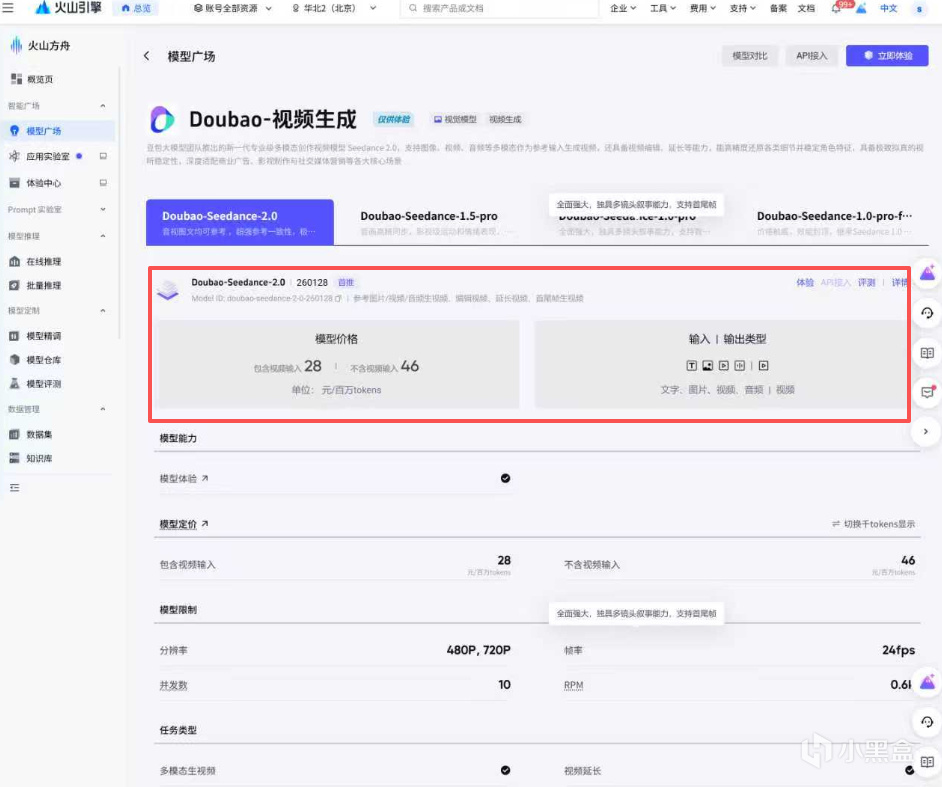Open the feedback message icon with red dot
This screenshot has width=942, height=787.
coord(927,392)
